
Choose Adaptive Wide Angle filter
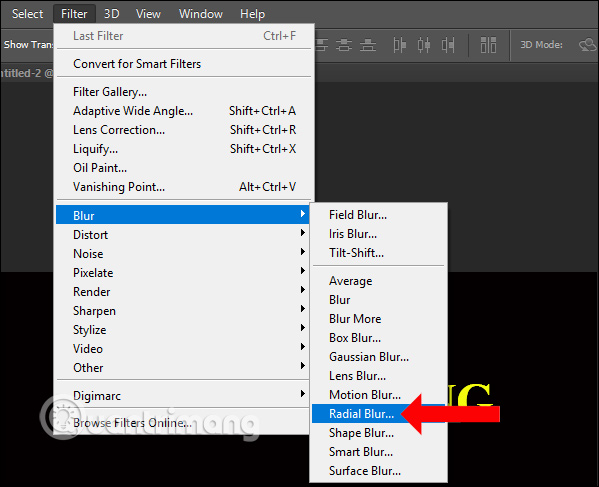[x=184, y=111]
